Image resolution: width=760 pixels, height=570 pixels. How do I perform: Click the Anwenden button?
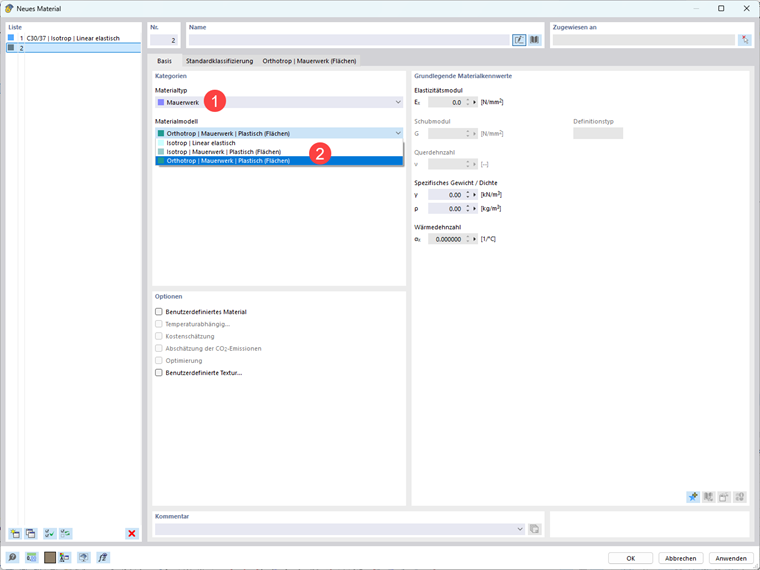[731, 558]
